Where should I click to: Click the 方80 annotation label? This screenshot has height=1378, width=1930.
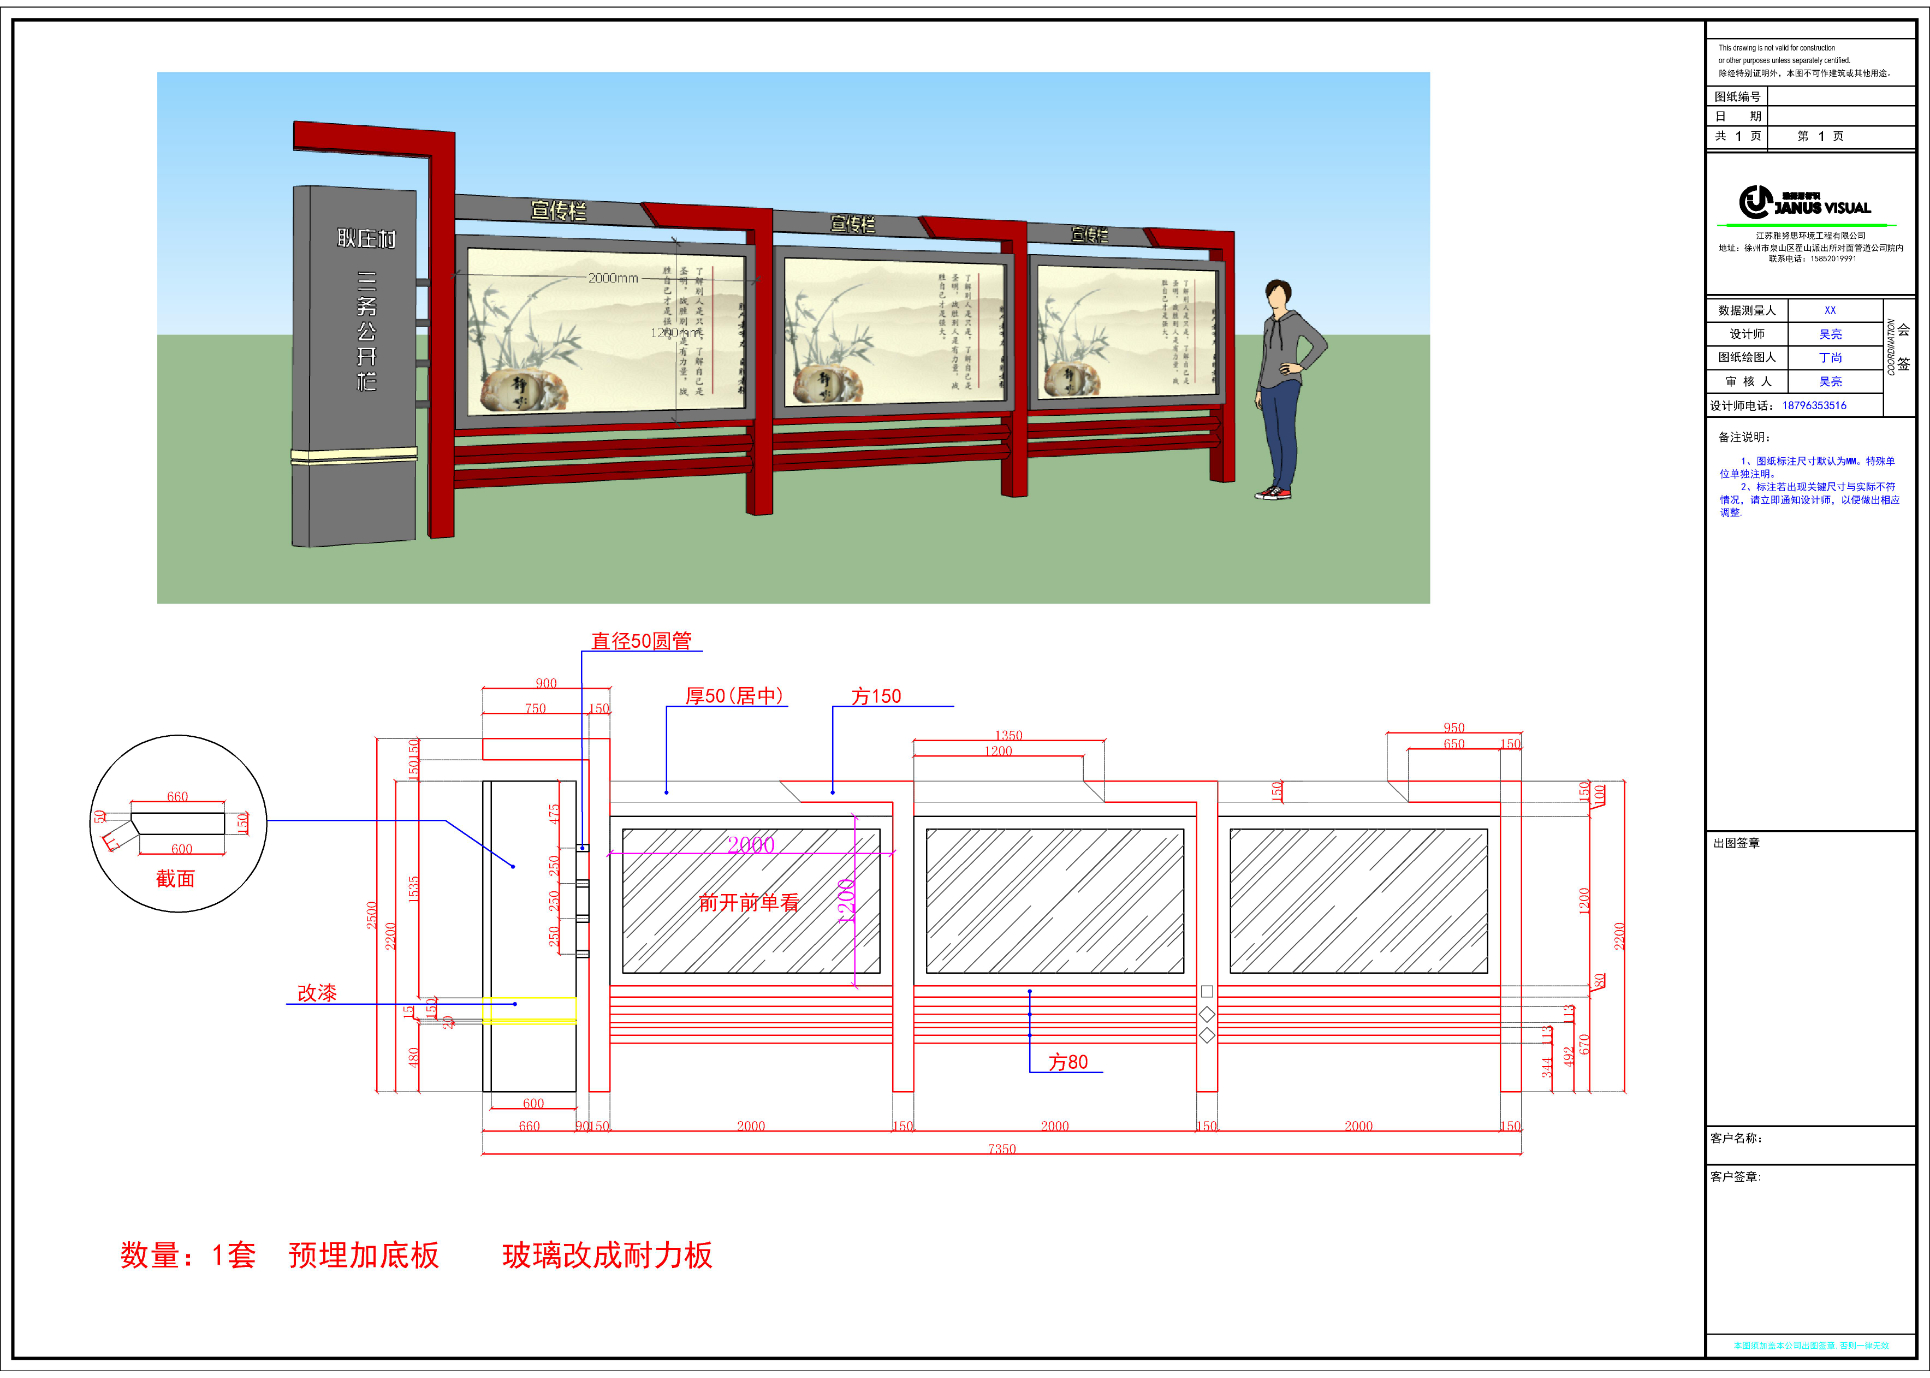coord(1067,1062)
